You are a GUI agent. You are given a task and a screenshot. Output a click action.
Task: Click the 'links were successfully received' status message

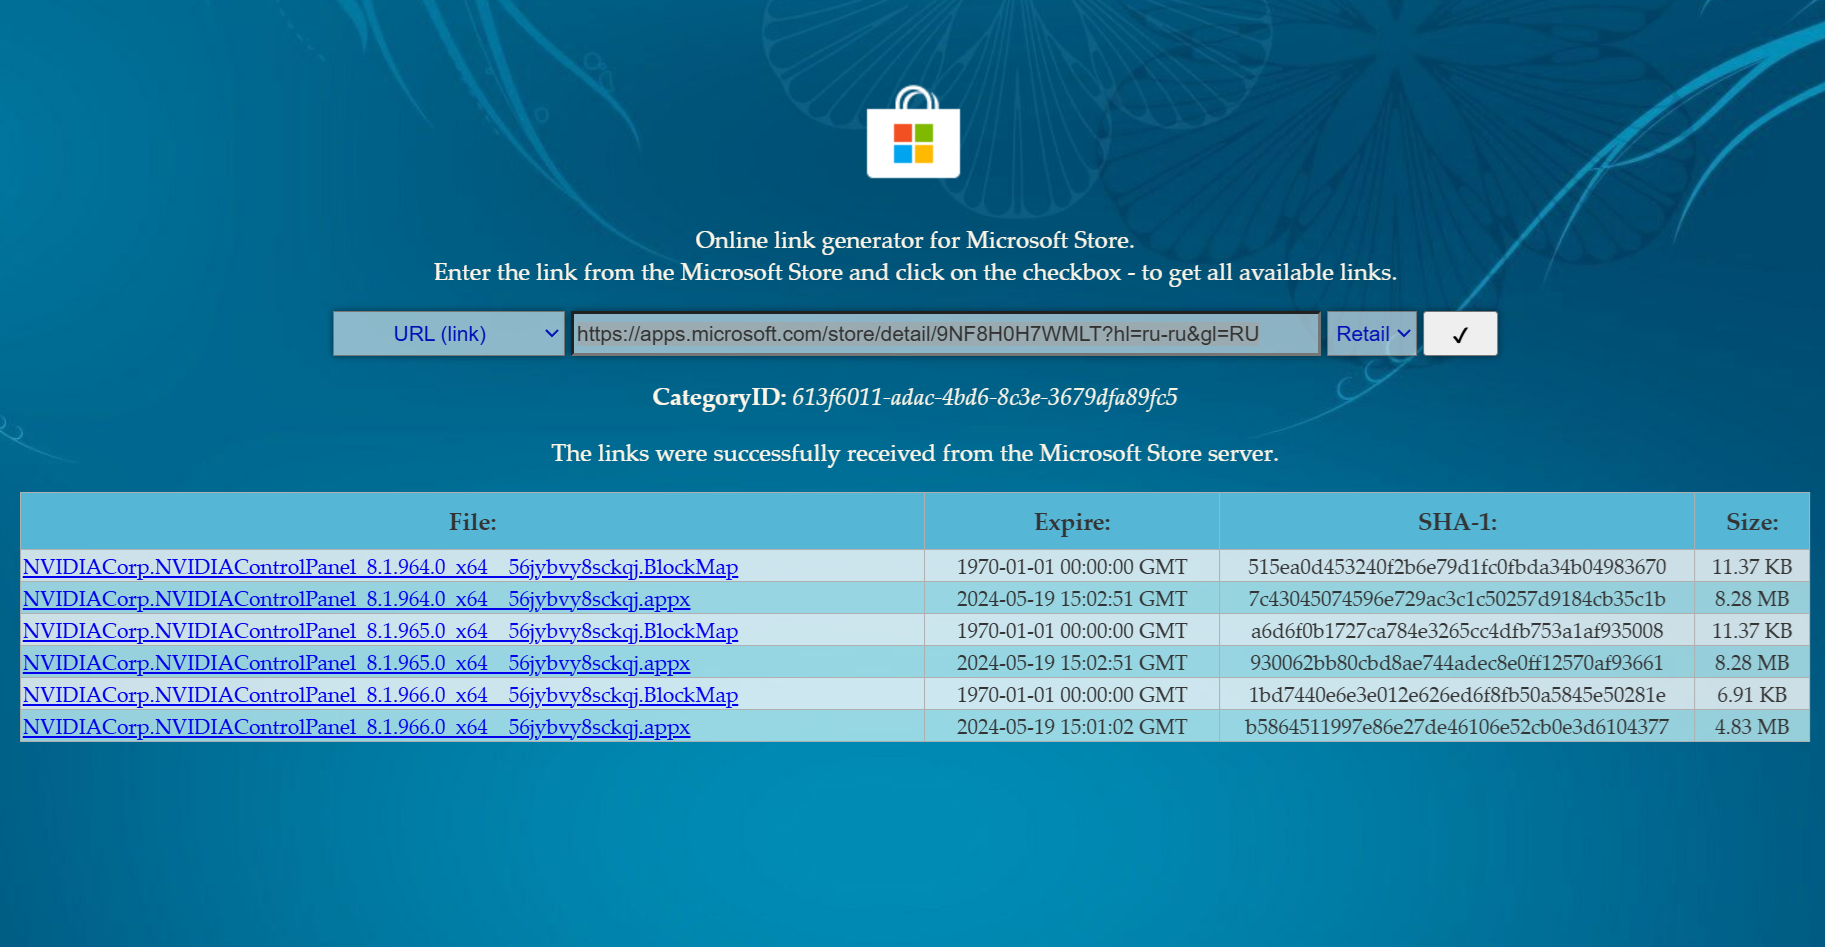tap(915, 454)
